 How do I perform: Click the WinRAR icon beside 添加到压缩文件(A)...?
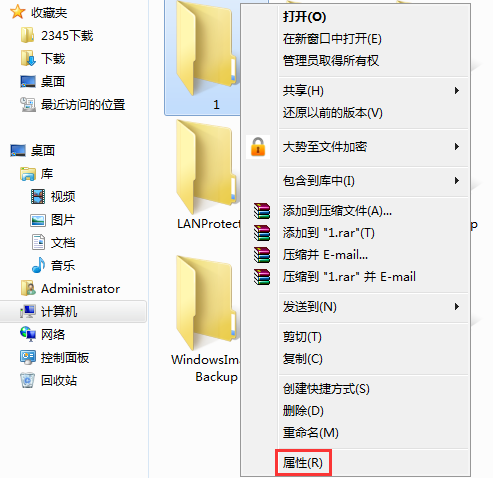[262, 211]
